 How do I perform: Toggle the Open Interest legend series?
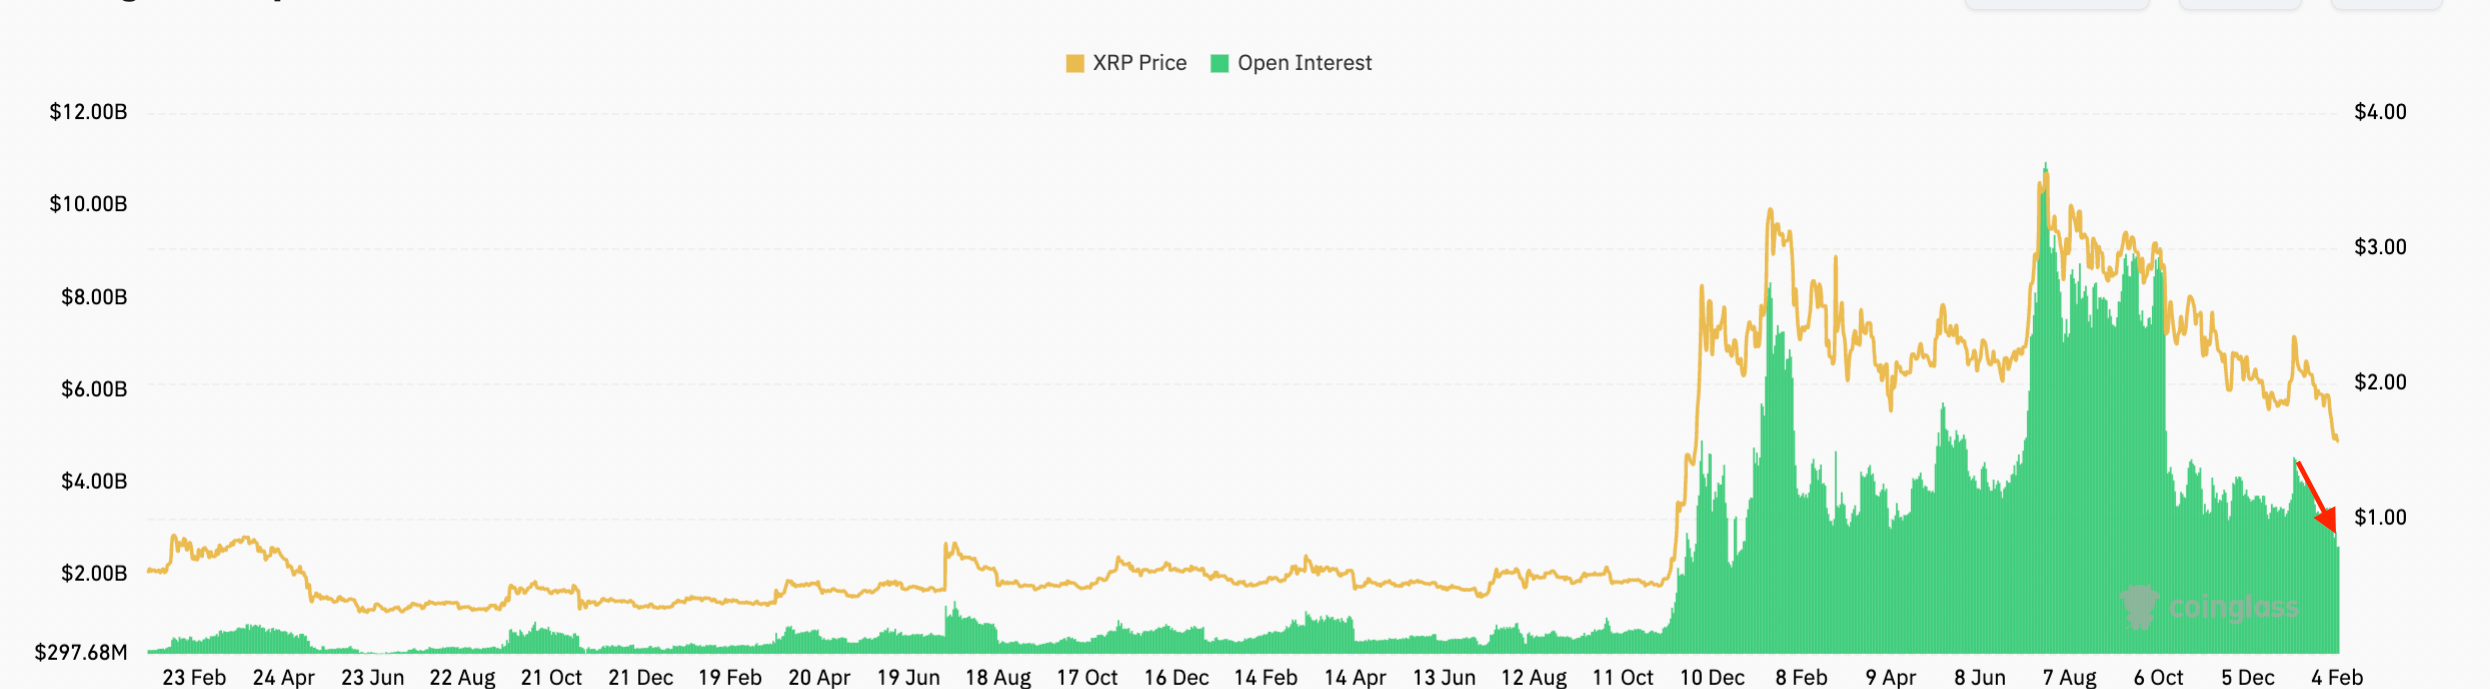click(x=1303, y=63)
